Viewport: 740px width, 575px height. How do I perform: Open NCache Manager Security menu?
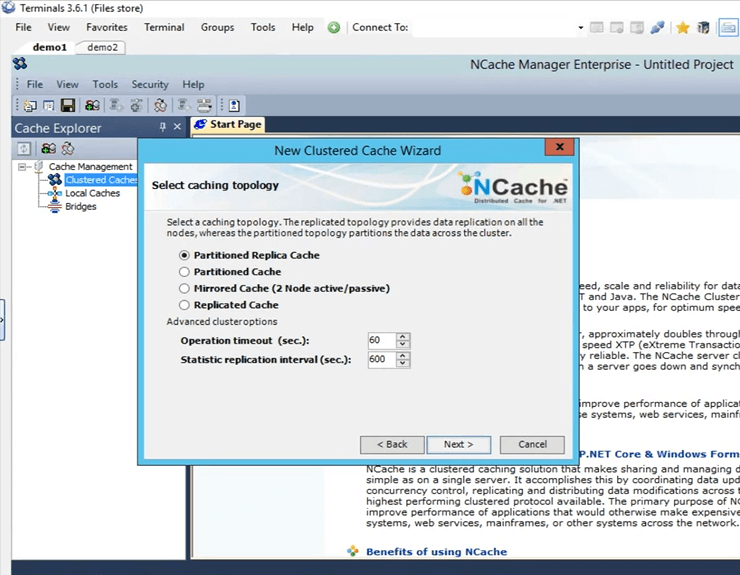(x=150, y=85)
